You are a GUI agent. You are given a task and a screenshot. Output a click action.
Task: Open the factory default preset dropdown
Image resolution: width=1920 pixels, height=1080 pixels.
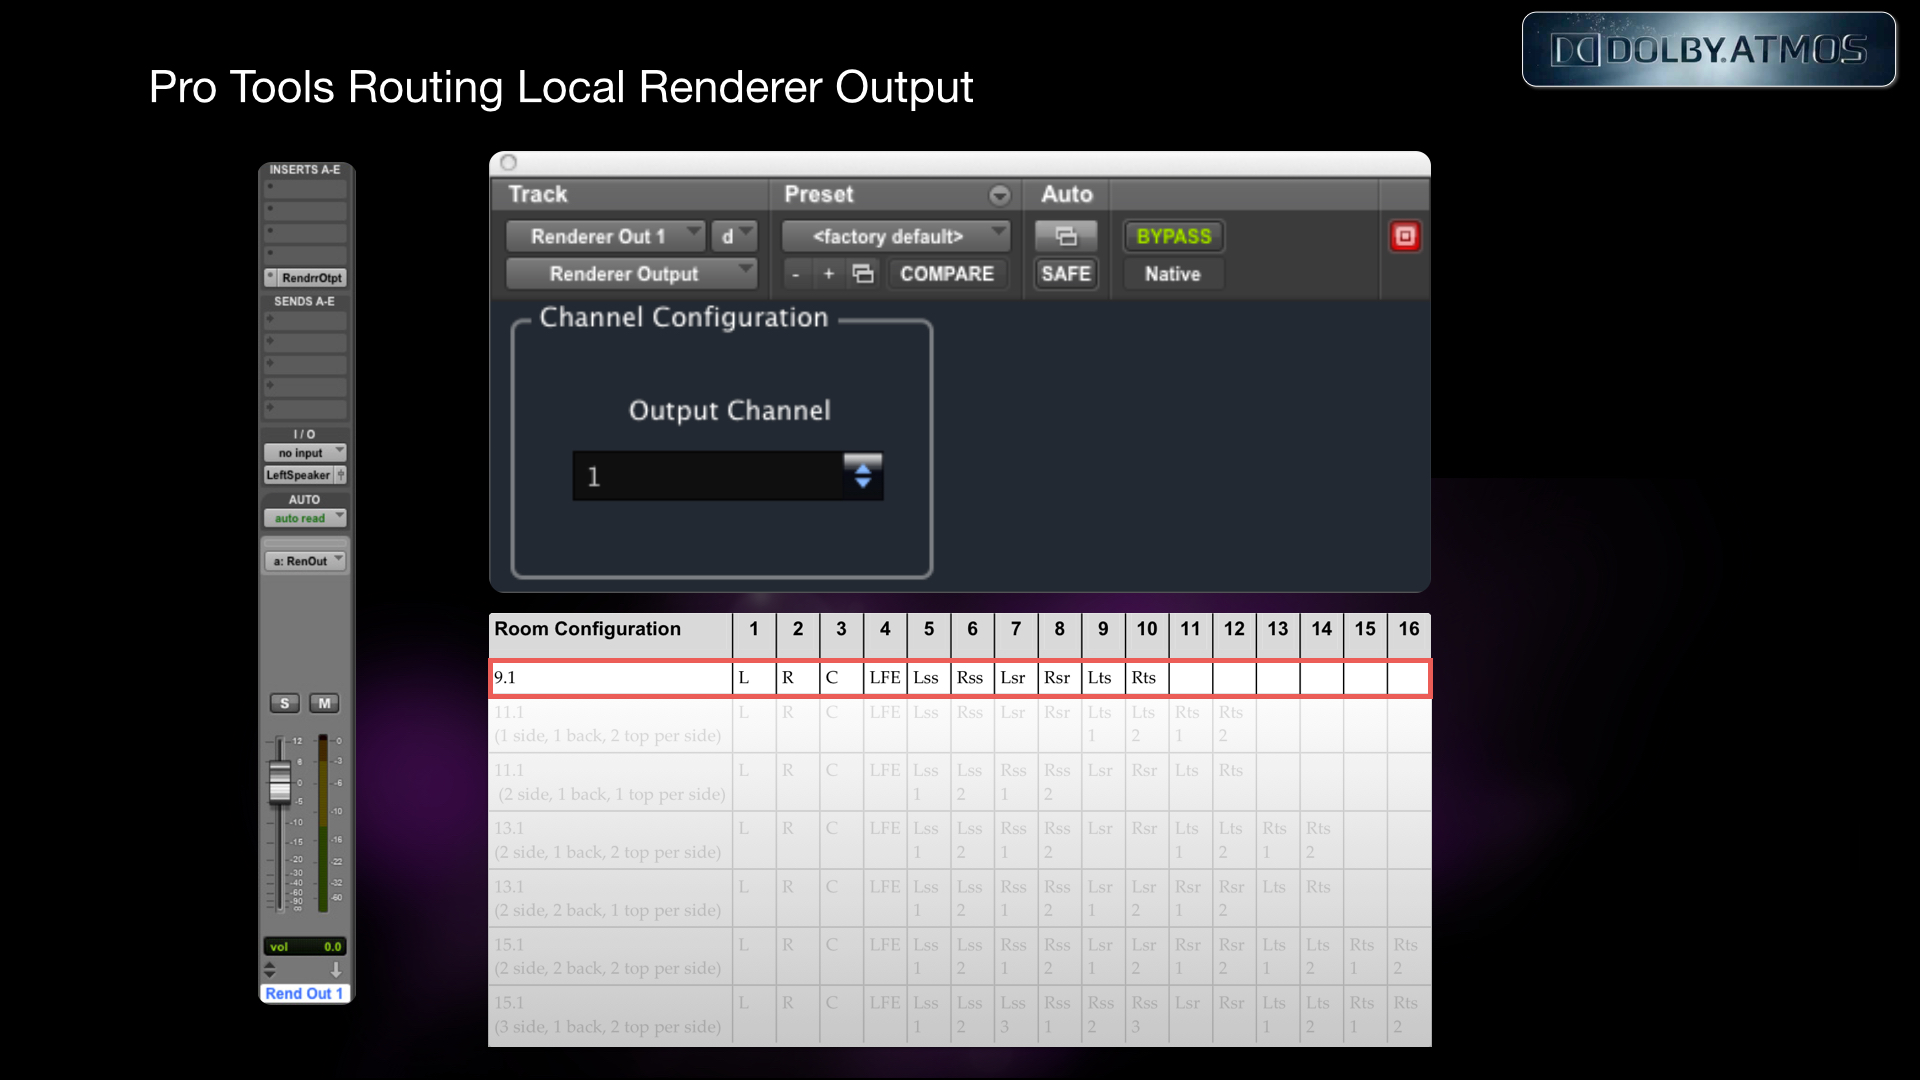pyautogui.click(x=895, y=236)
